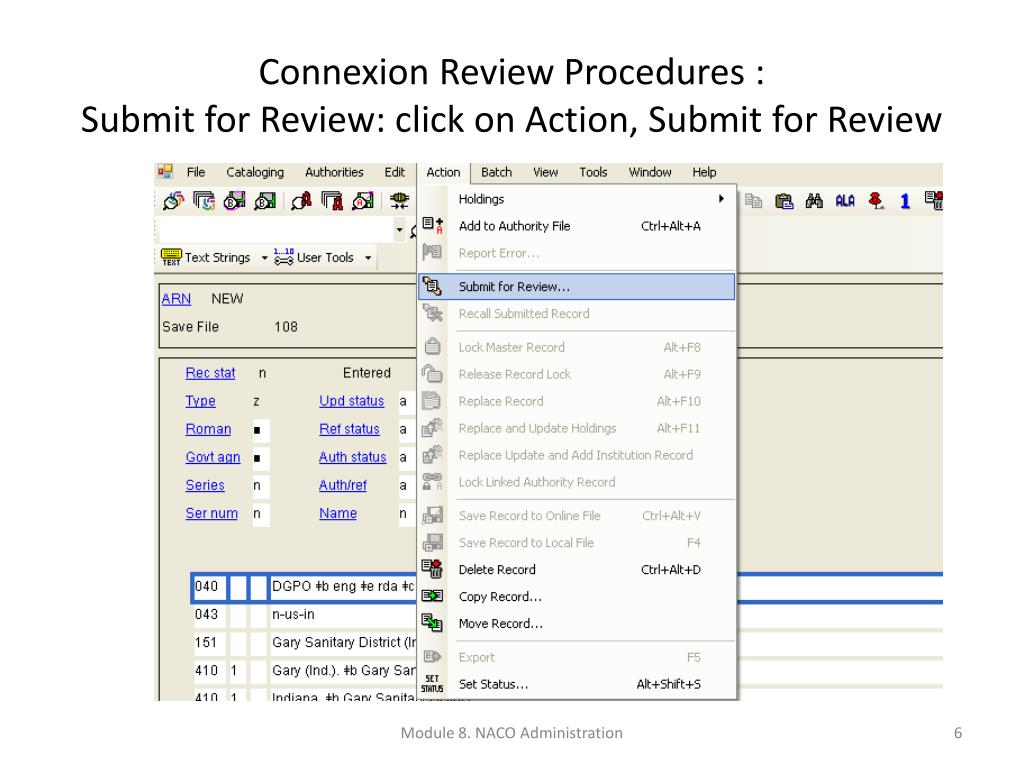Open the Edit menu

(x=394, y=172)
